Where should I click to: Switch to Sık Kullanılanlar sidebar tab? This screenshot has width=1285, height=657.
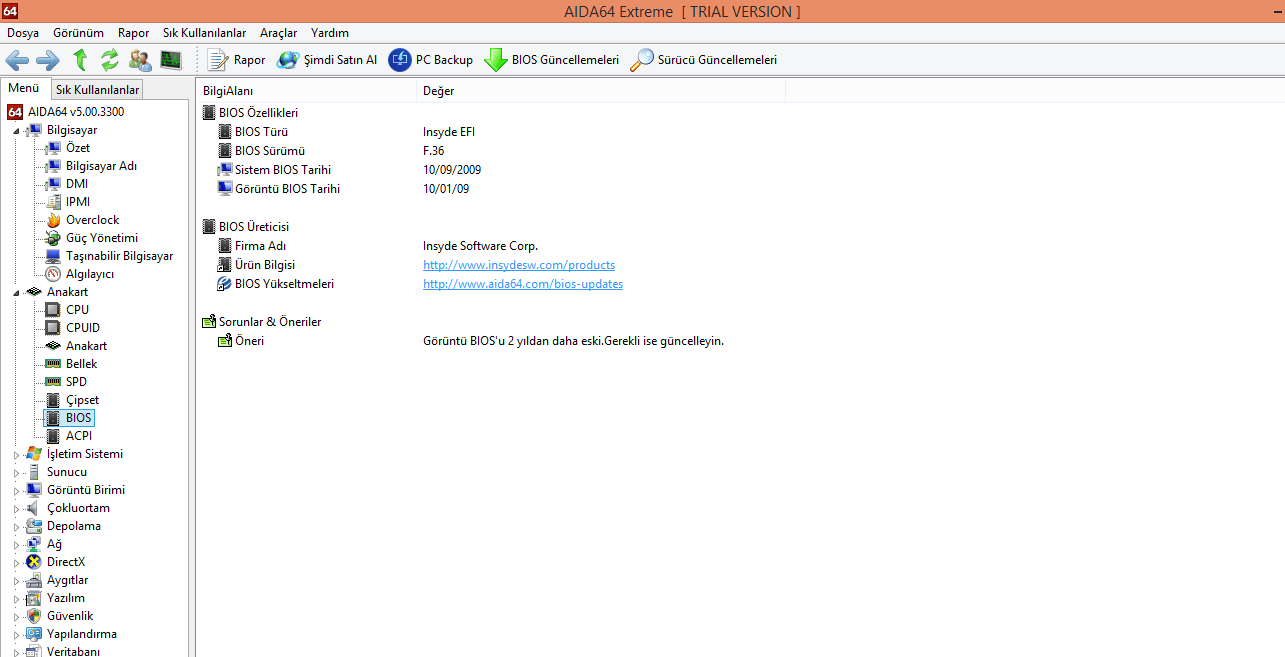tap(97, 90)
